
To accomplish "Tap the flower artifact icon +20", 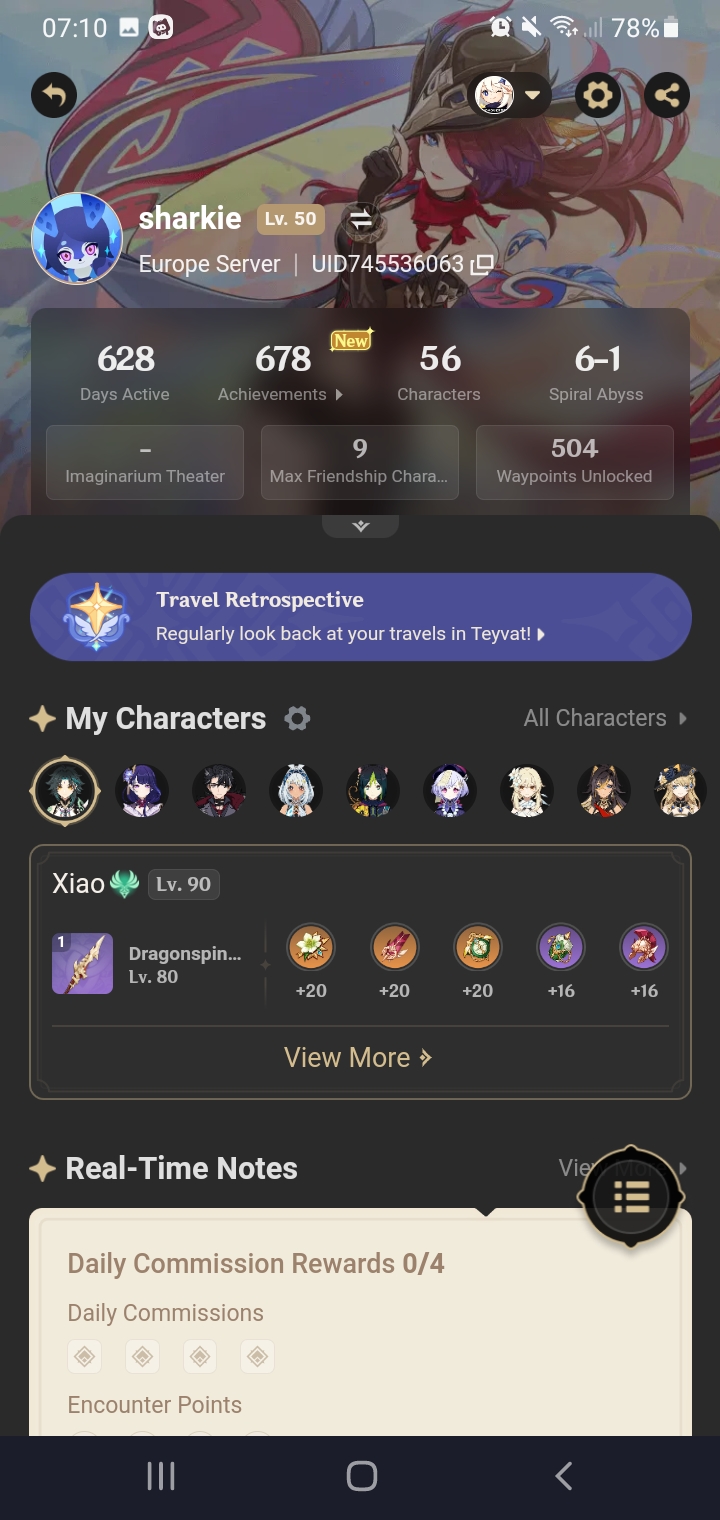I will pos(311,948).
